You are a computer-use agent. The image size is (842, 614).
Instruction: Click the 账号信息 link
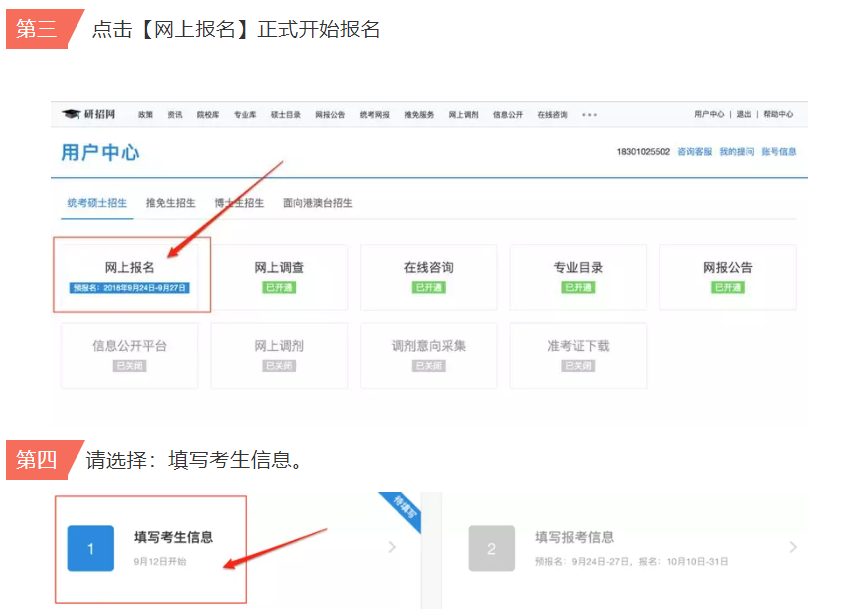point(779,152)
